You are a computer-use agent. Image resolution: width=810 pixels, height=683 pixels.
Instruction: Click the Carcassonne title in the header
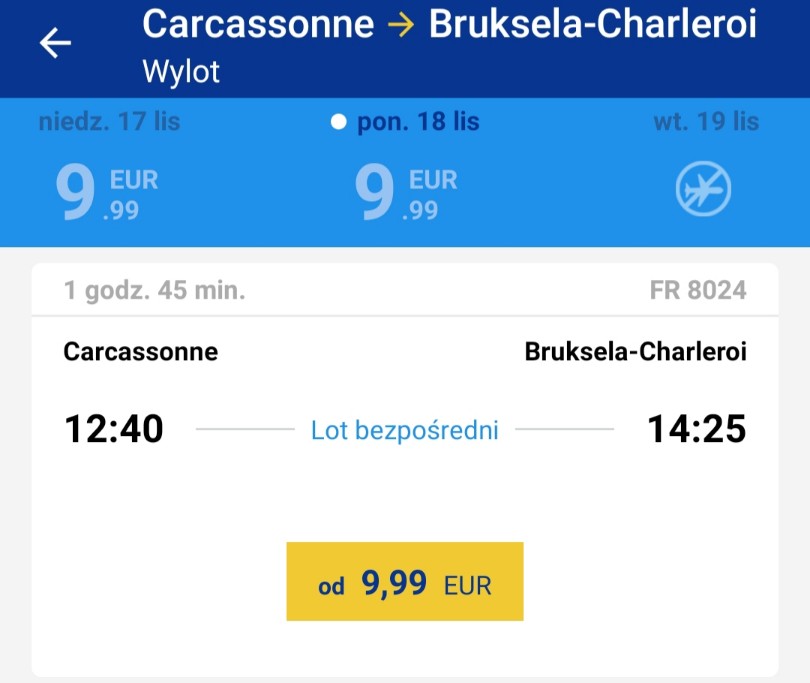click(258, 24)
